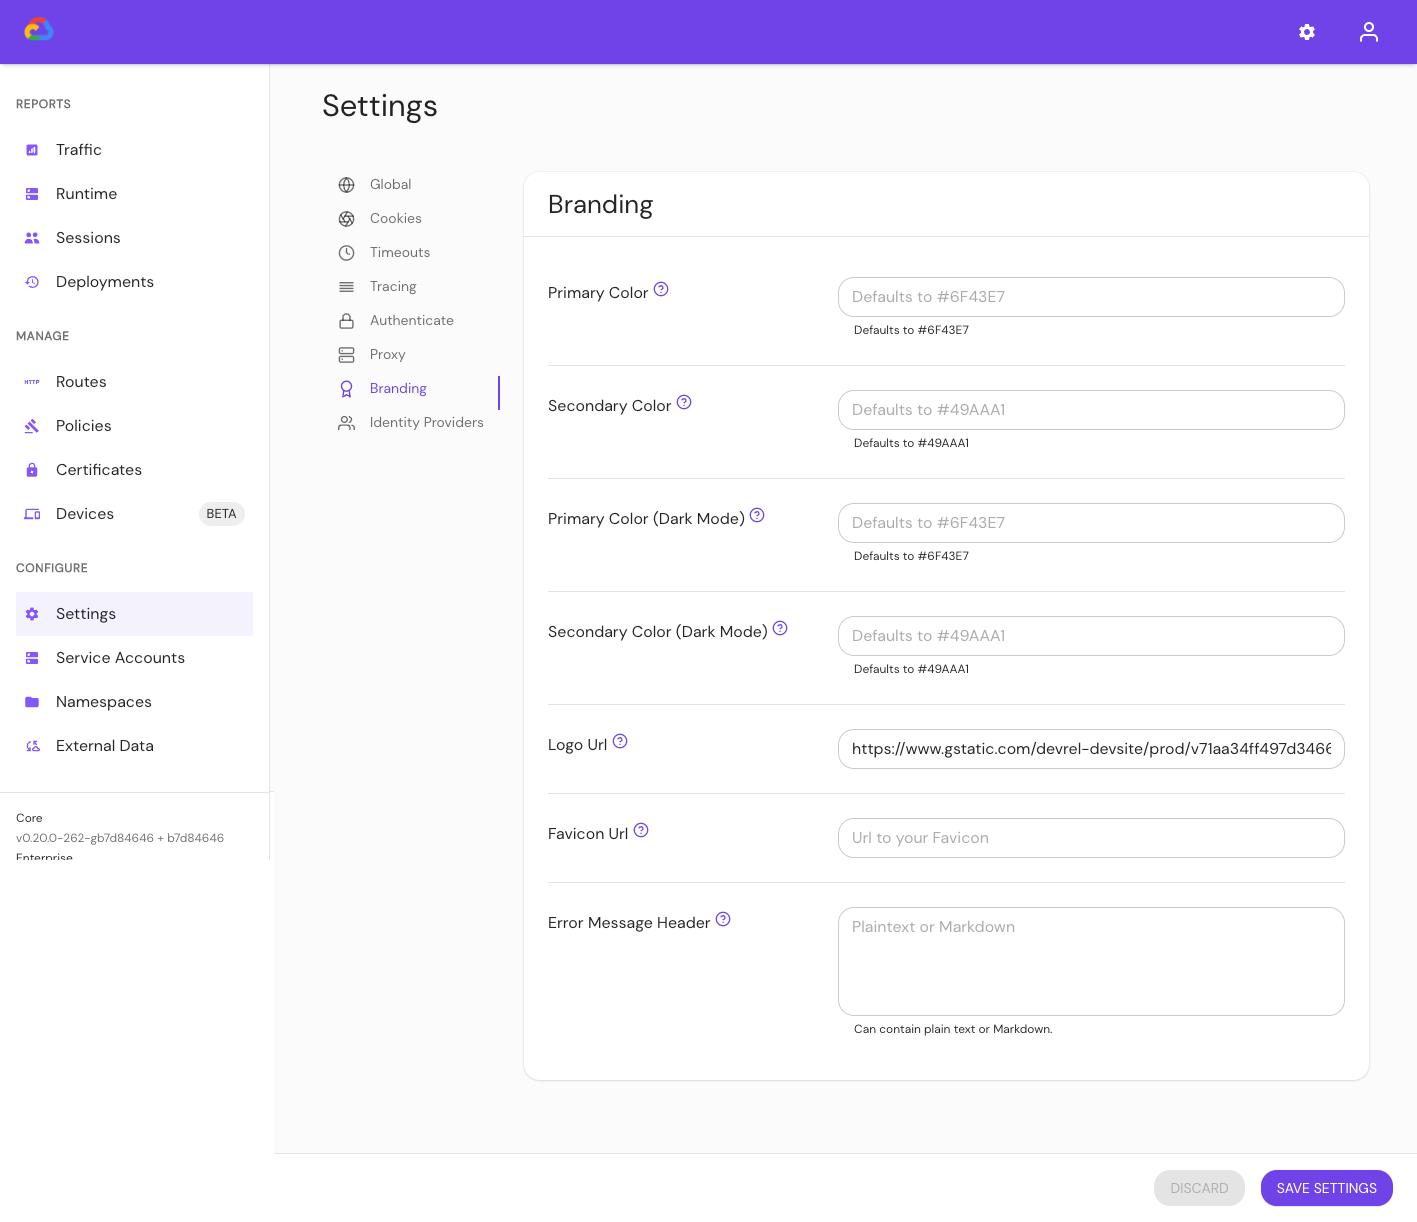Click help icon beside Logo Url label

[620, 742]
